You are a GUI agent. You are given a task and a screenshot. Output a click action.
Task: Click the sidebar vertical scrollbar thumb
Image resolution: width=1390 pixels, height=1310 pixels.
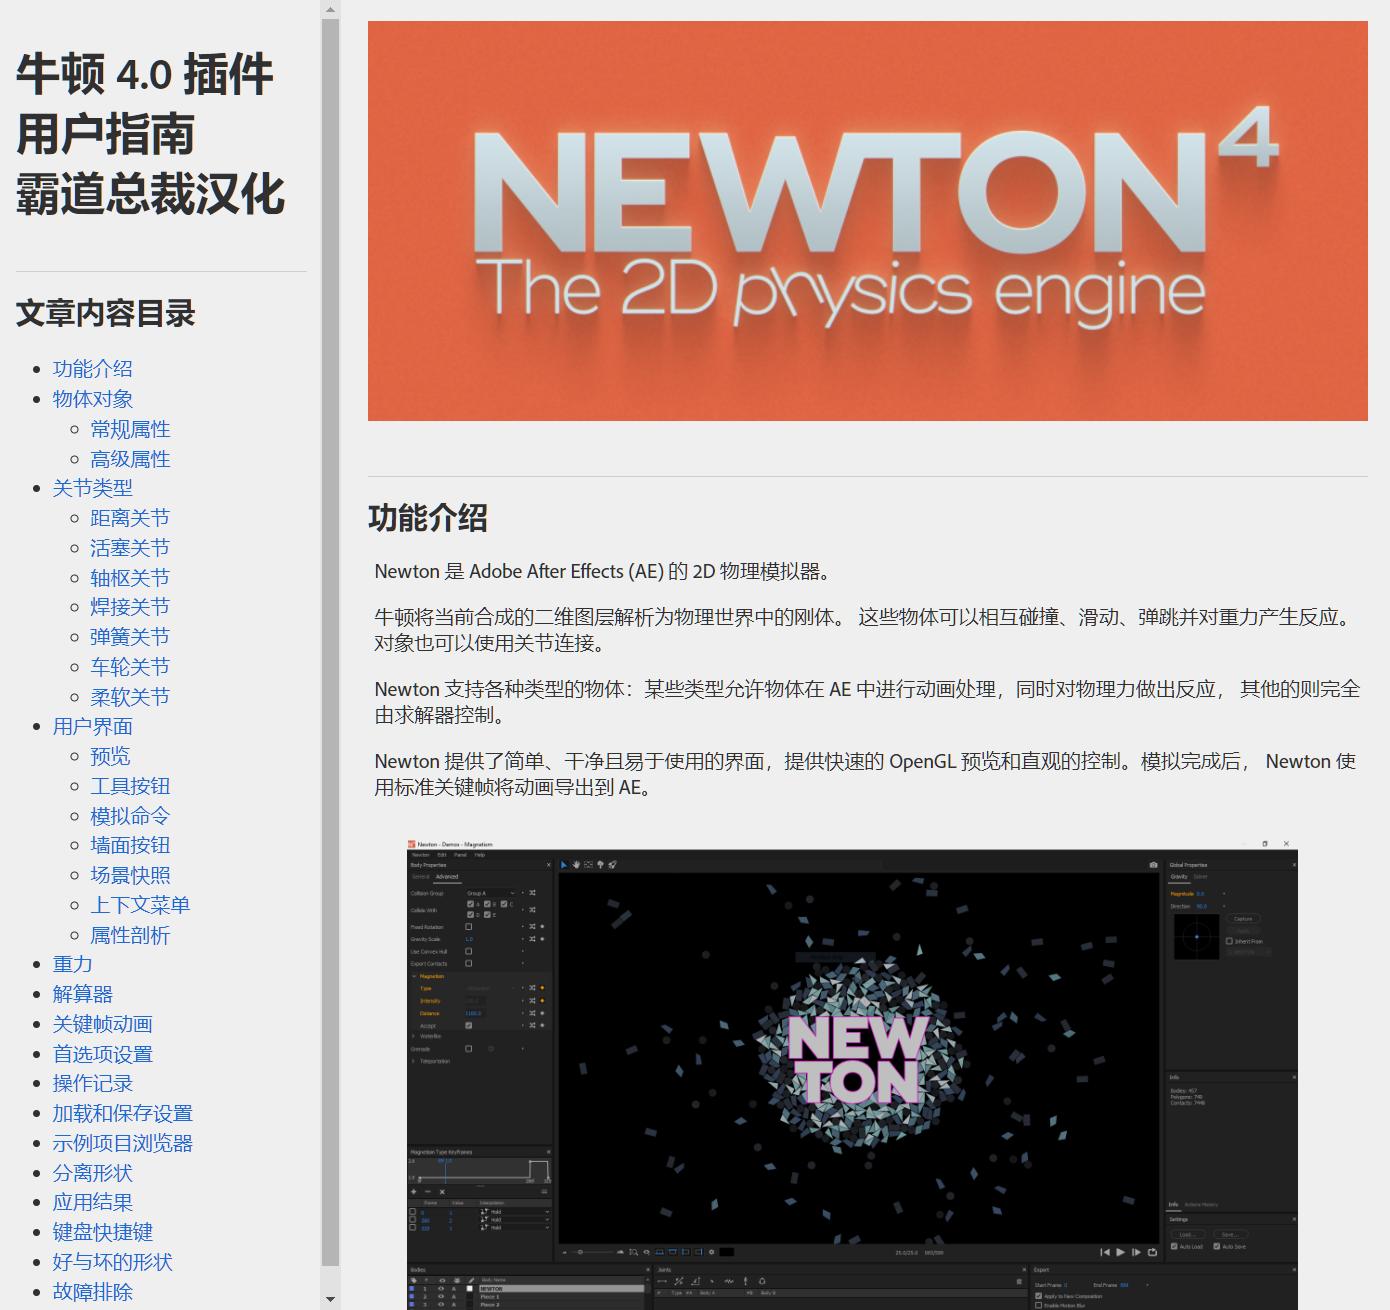pos(330,644)
